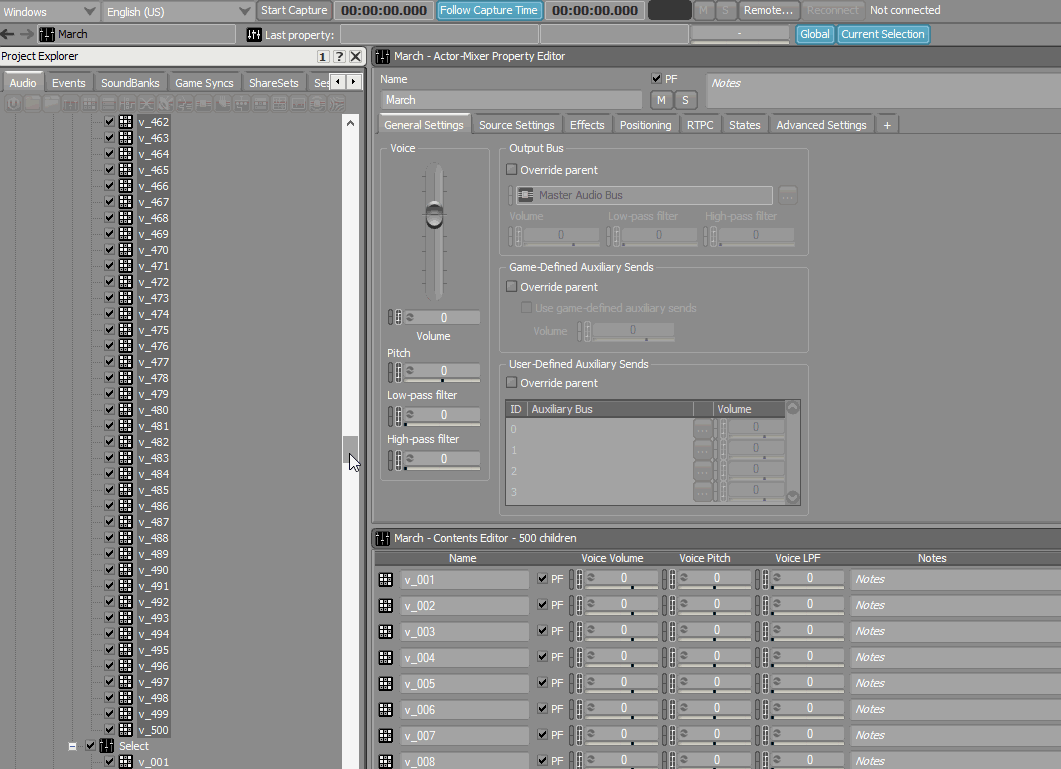Click the vertical Voice Volume fader handle
Image resolution: width=1061 pixels, height=769 pixels.
[434, 215]
